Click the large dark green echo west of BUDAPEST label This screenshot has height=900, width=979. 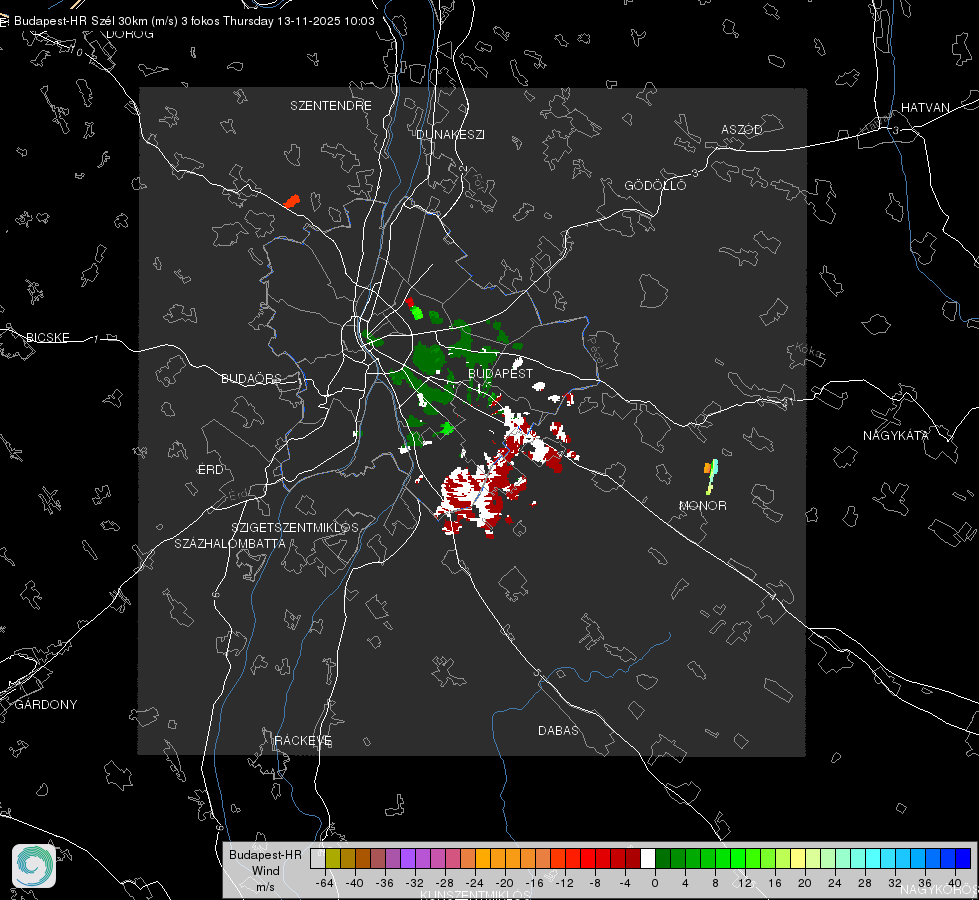(429, 358)
